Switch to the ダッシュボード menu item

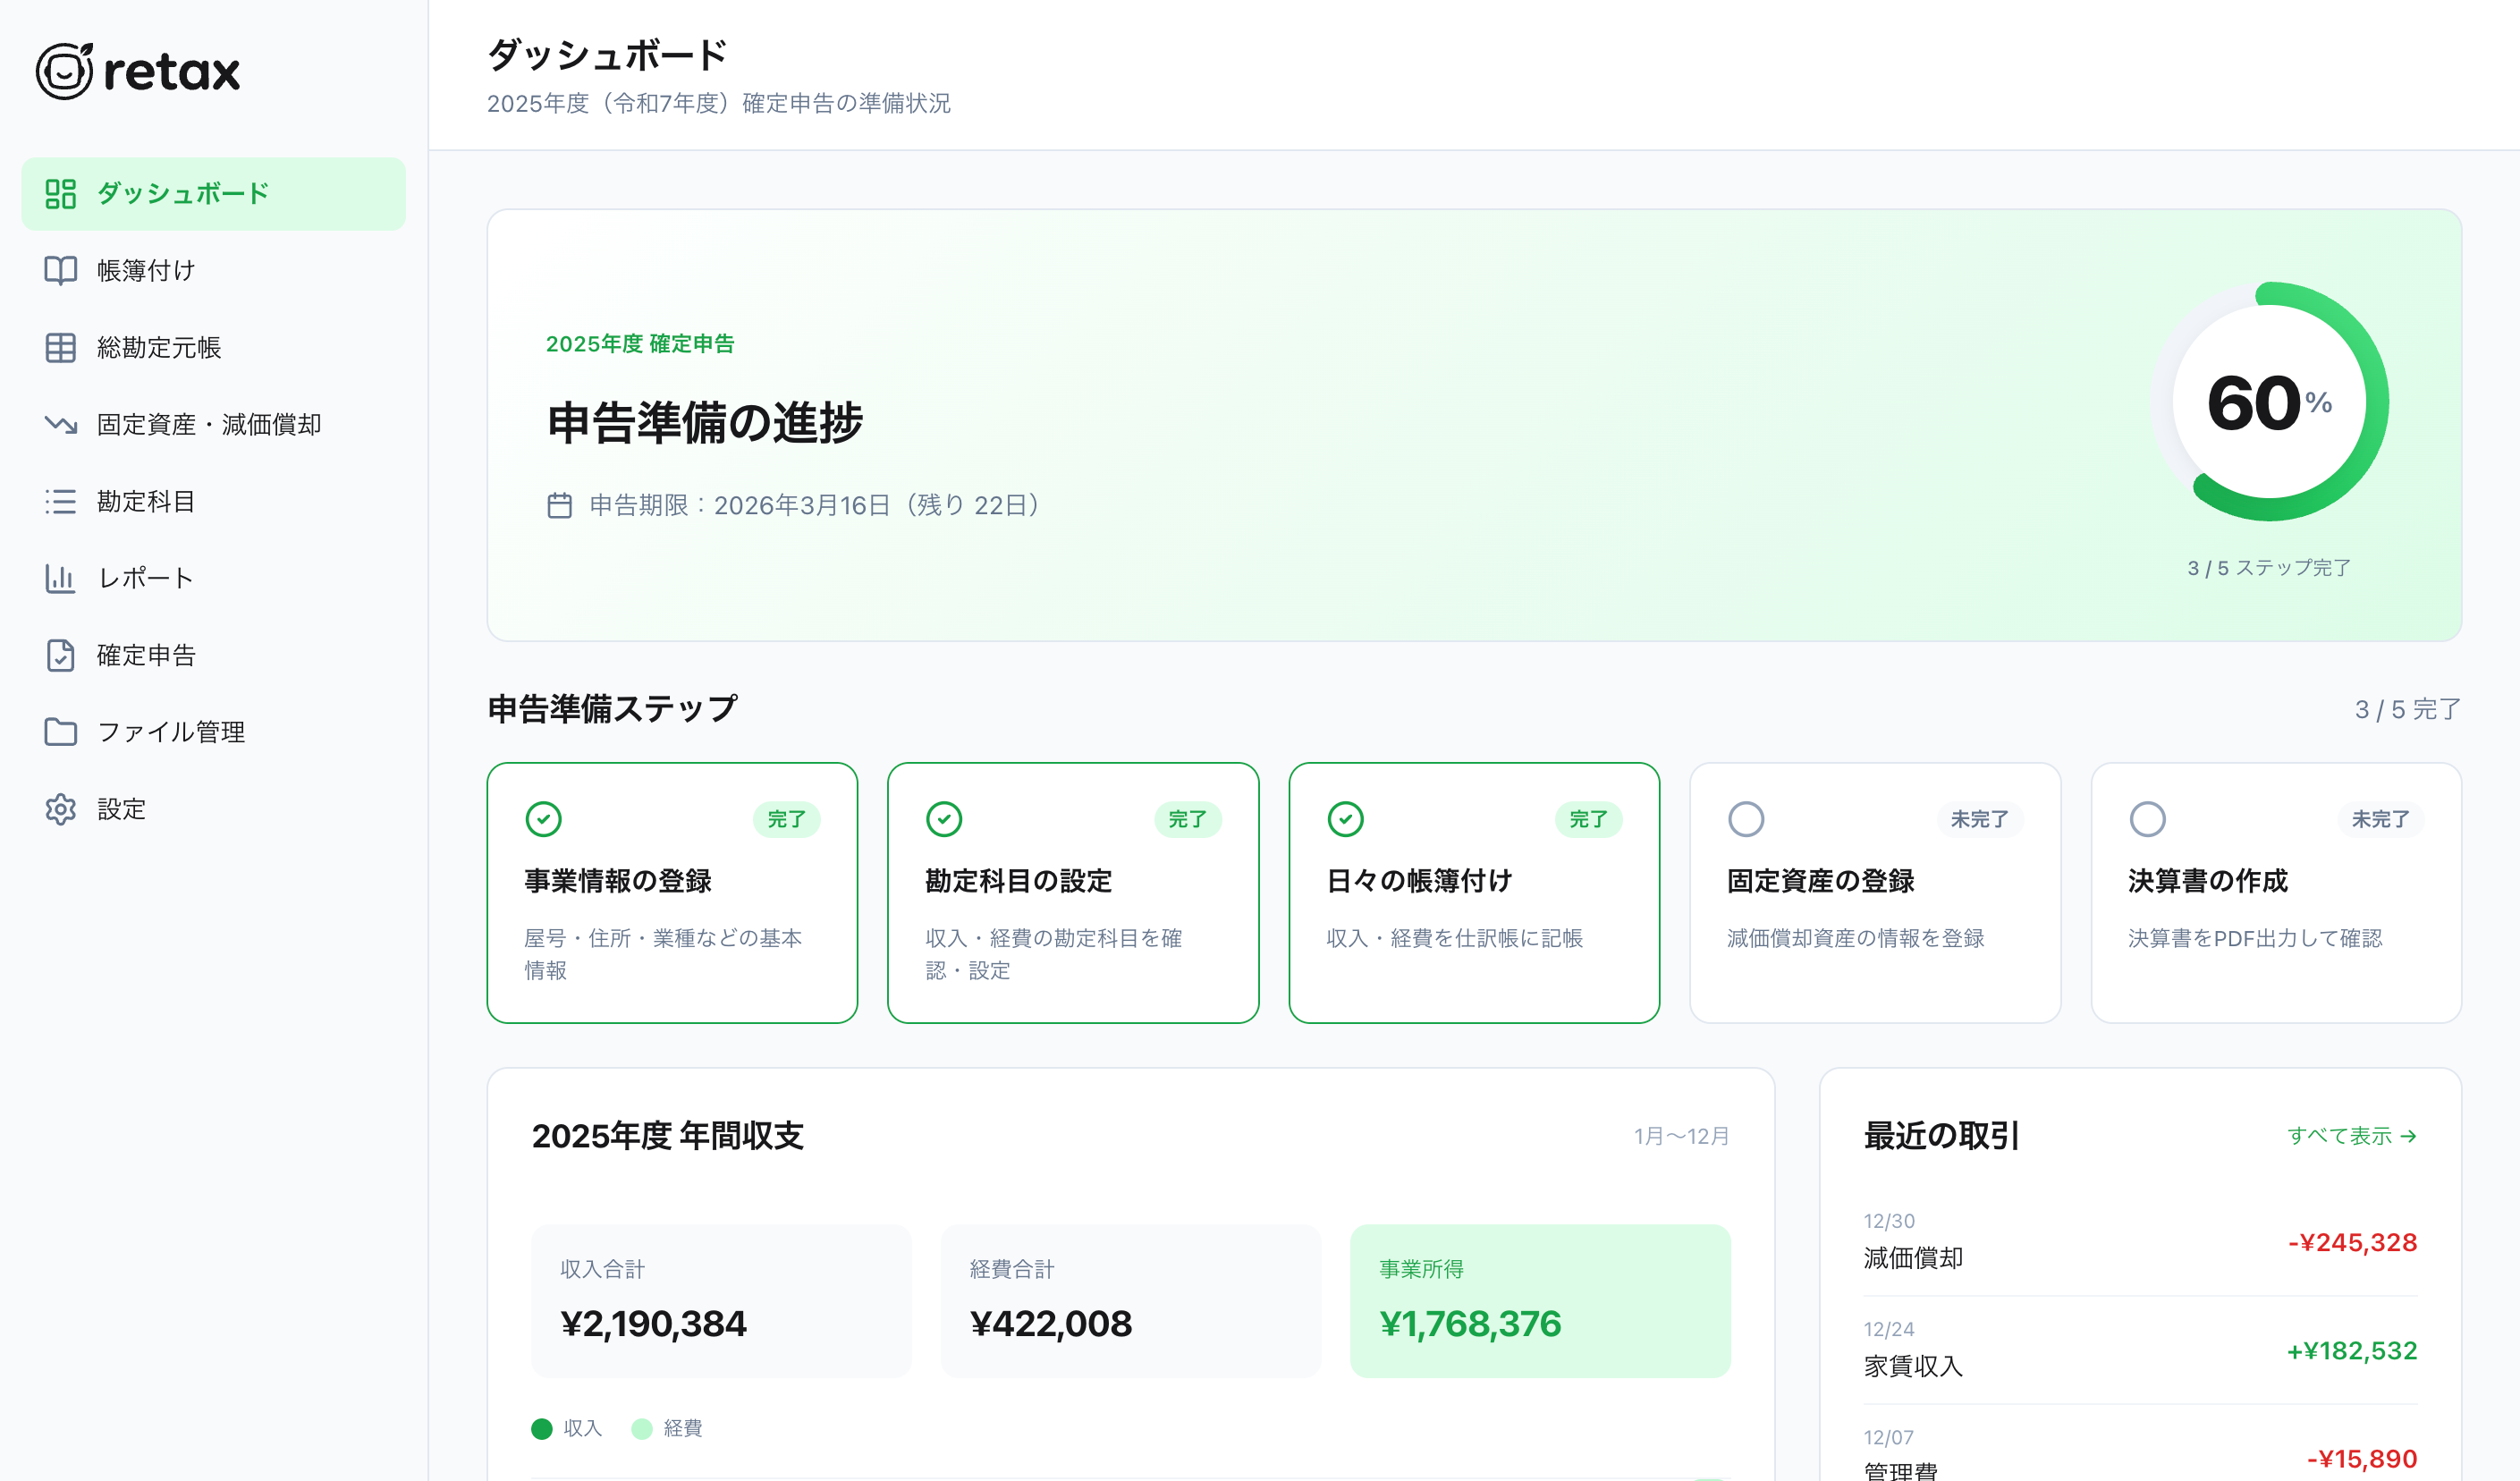(x=181, y=193)
